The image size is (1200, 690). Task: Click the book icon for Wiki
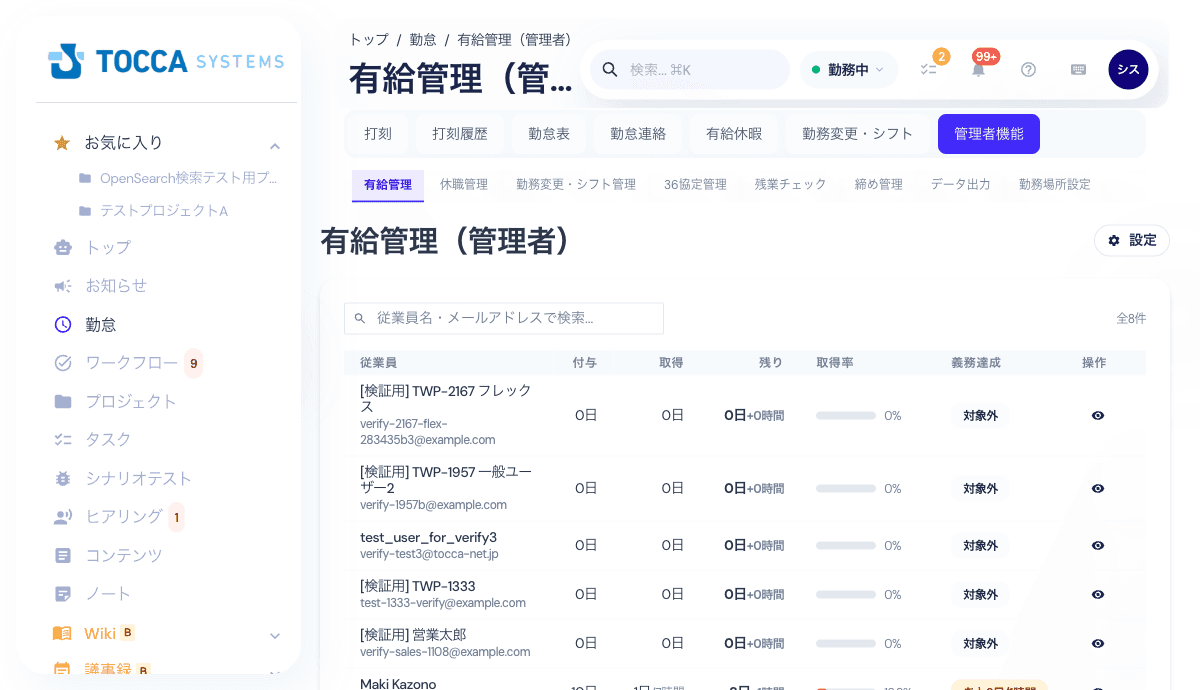tap(63, 633)
